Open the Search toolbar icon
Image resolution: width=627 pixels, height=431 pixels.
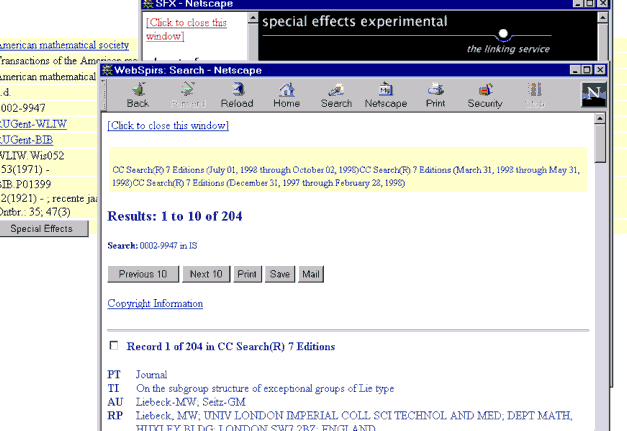[336, 95]
